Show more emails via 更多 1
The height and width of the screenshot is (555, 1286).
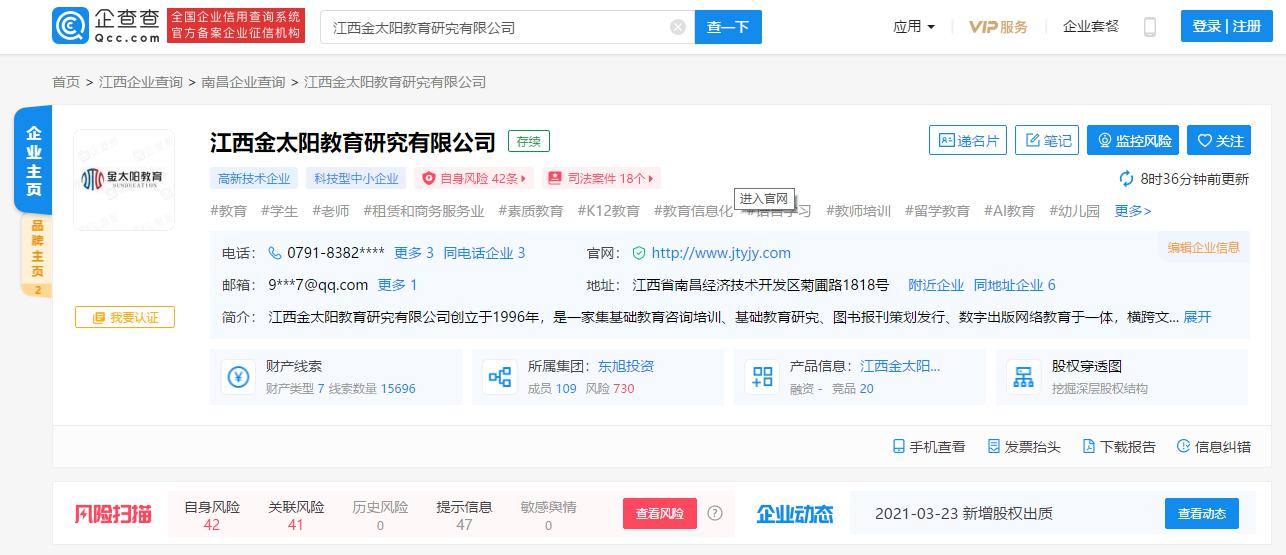coord(398,285)
